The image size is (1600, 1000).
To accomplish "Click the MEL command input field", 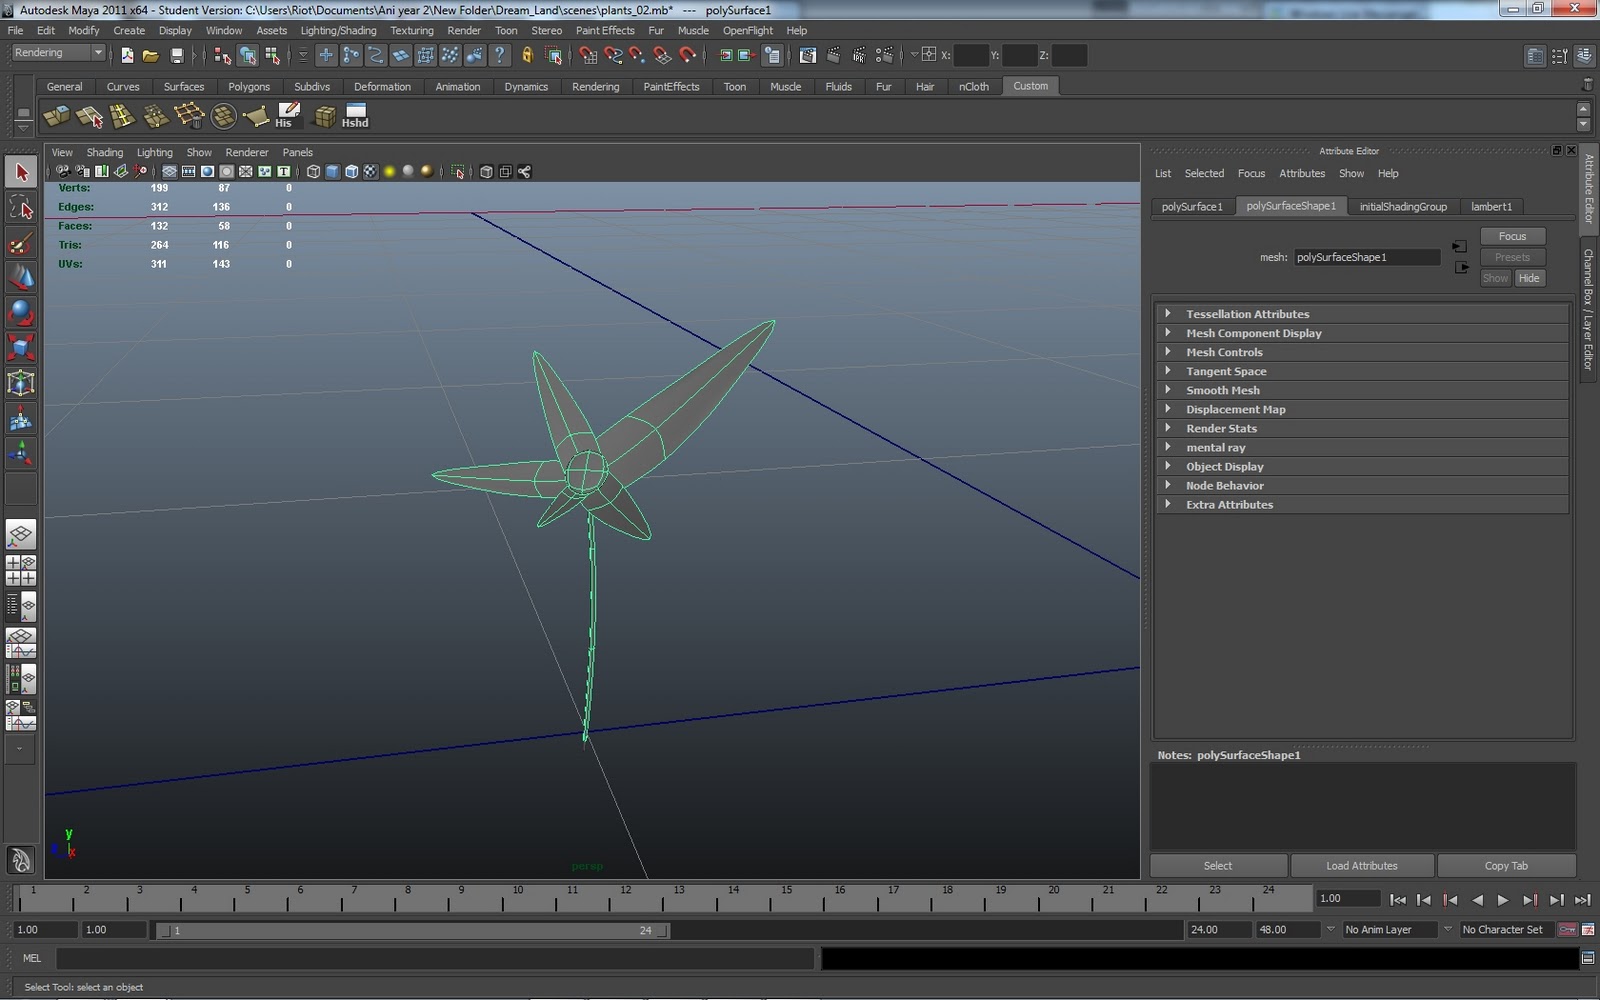I will click(x=435, y=958).
